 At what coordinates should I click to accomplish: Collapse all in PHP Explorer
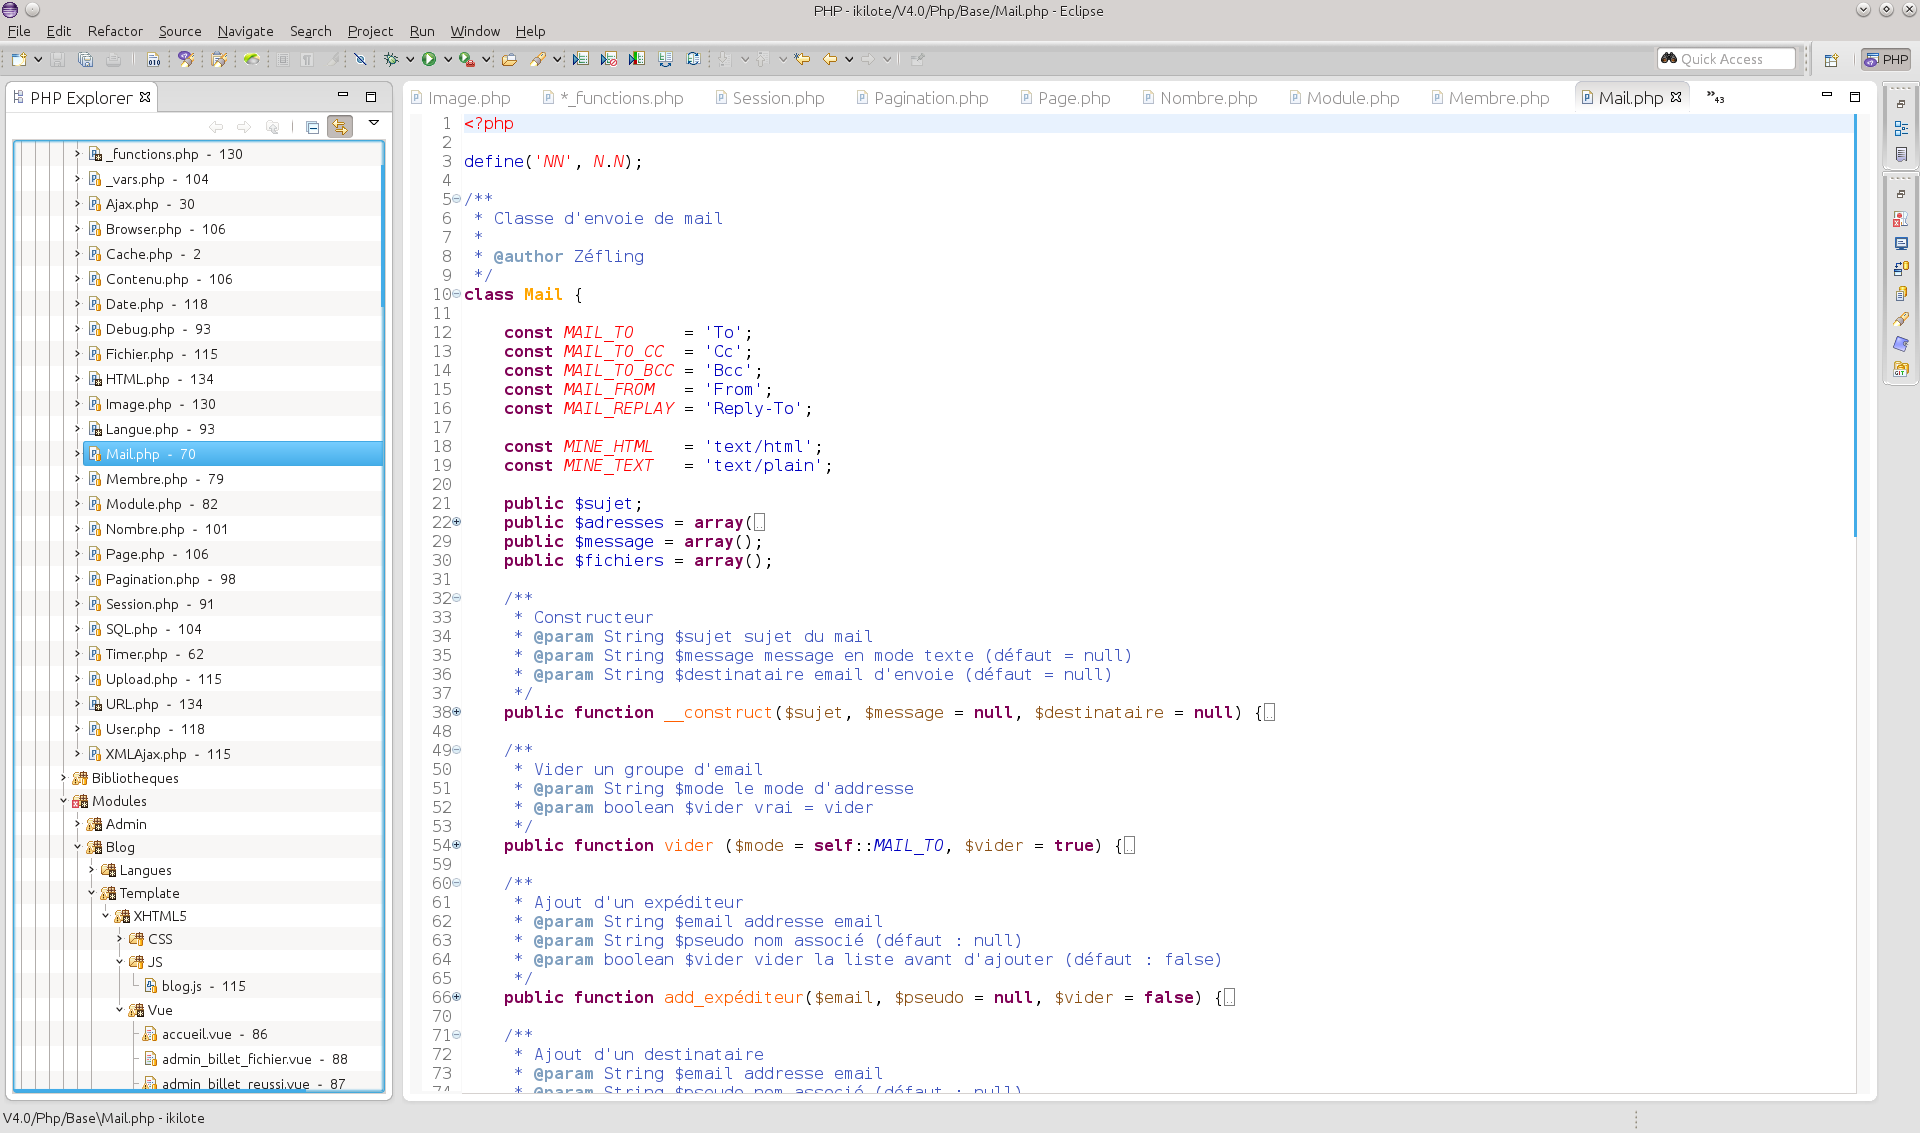coord(313,127)
